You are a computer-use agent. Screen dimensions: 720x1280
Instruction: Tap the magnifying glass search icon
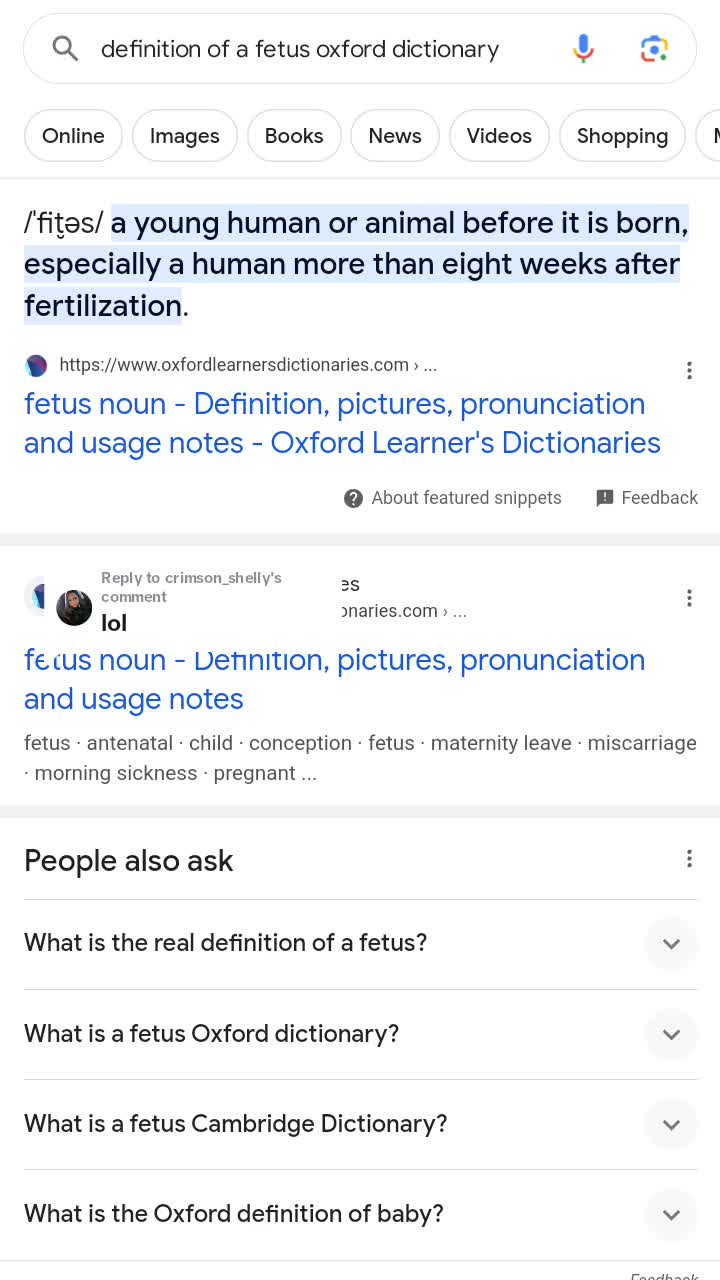click(65, 48)
